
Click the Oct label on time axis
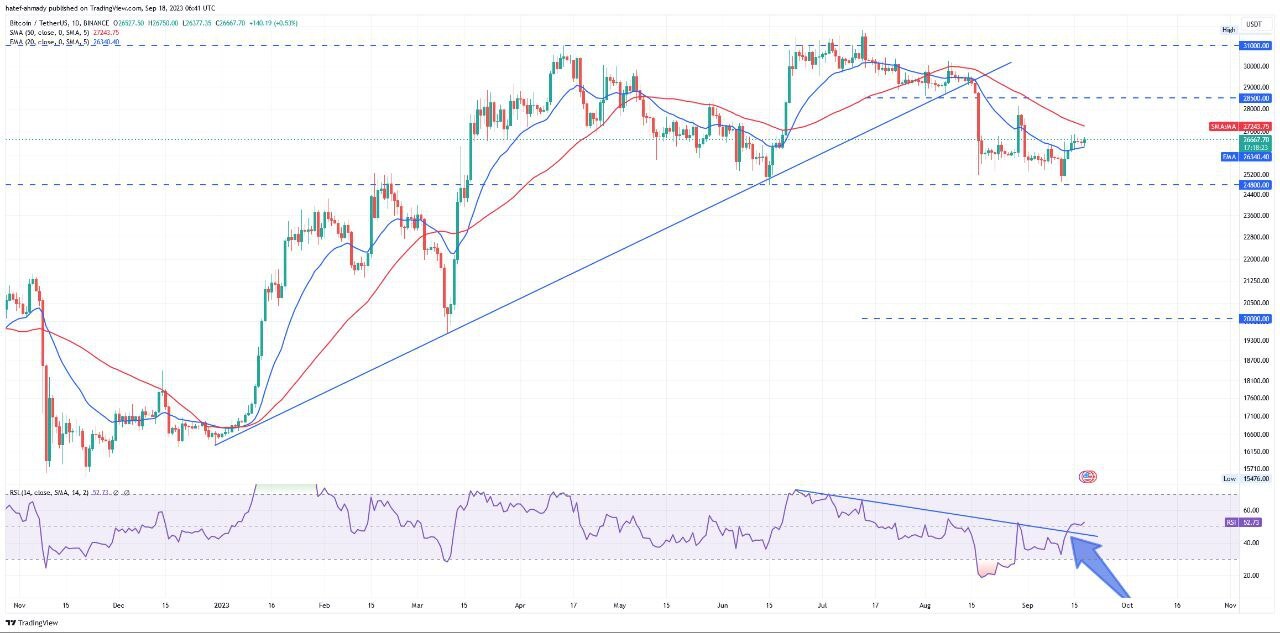click(x=1126, y=606)
